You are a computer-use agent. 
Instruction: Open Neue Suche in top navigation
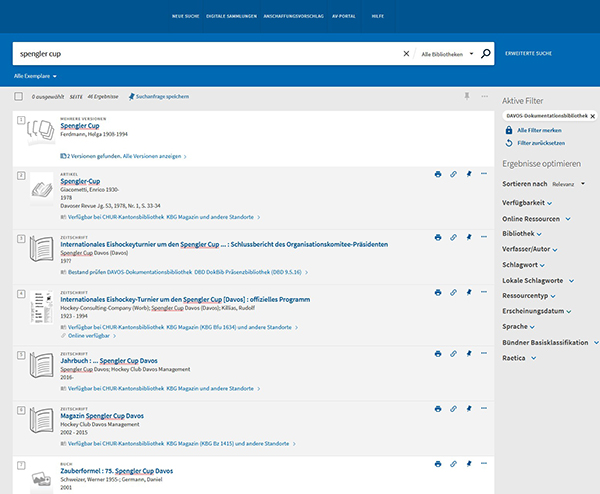[186, 16]
